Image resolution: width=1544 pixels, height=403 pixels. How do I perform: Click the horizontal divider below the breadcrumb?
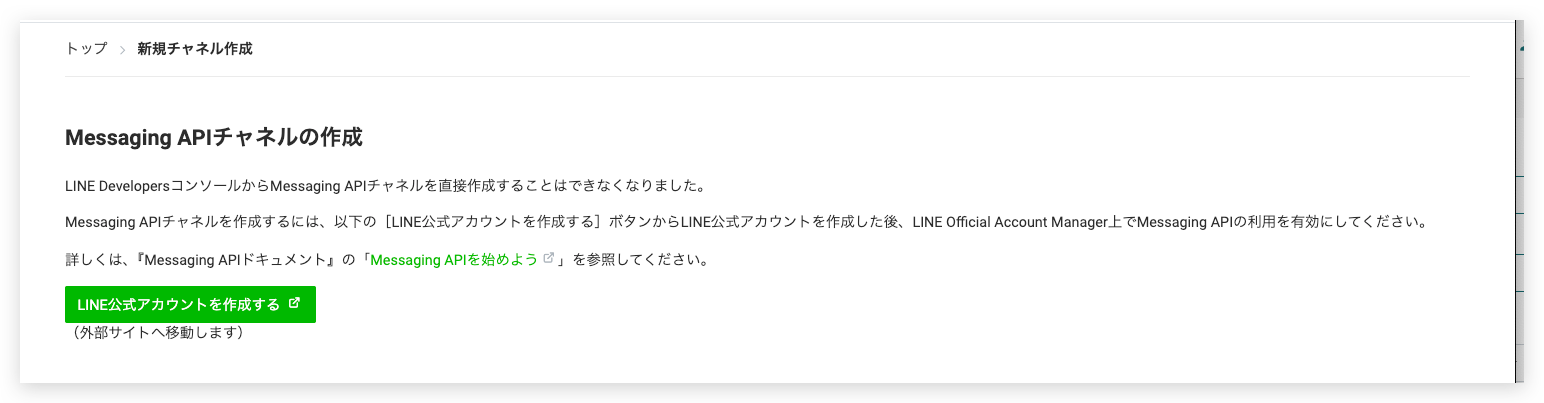click(x=767, y=76)
